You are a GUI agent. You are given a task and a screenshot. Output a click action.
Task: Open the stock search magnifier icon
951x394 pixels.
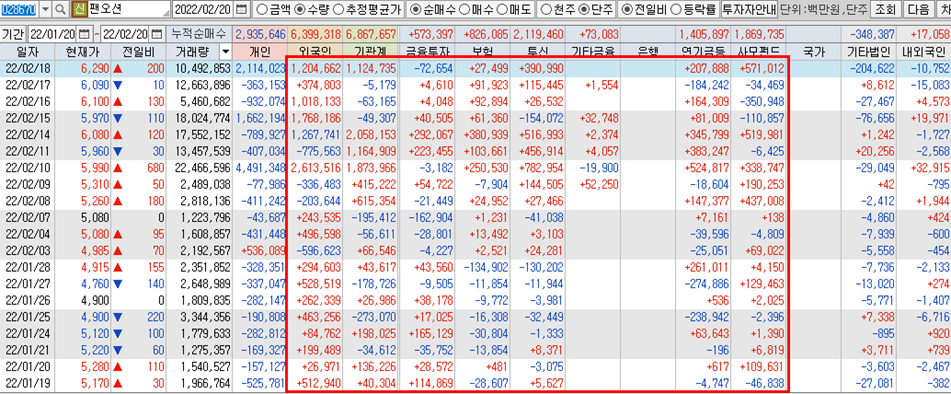[x=61, y=9]
